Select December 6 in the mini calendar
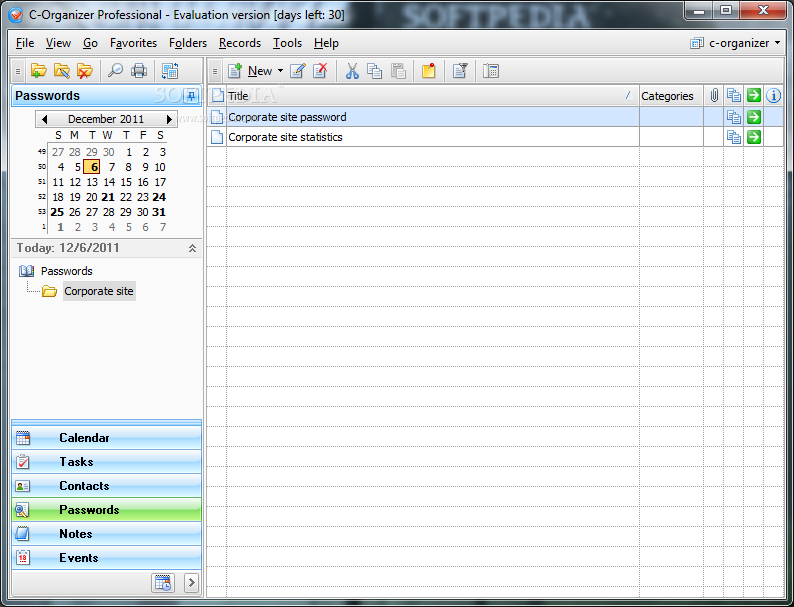794x607 pixels. pos(92,167)
